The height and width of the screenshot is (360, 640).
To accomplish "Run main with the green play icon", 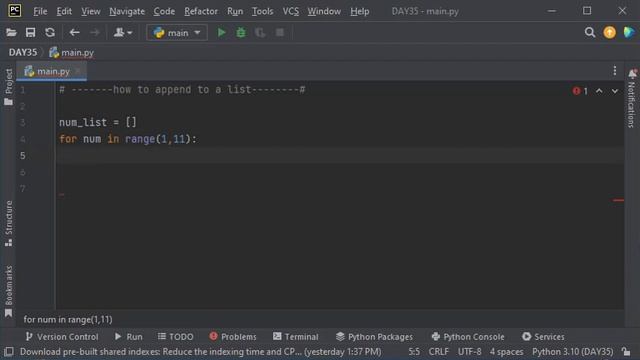I will [x=221, y=33].
